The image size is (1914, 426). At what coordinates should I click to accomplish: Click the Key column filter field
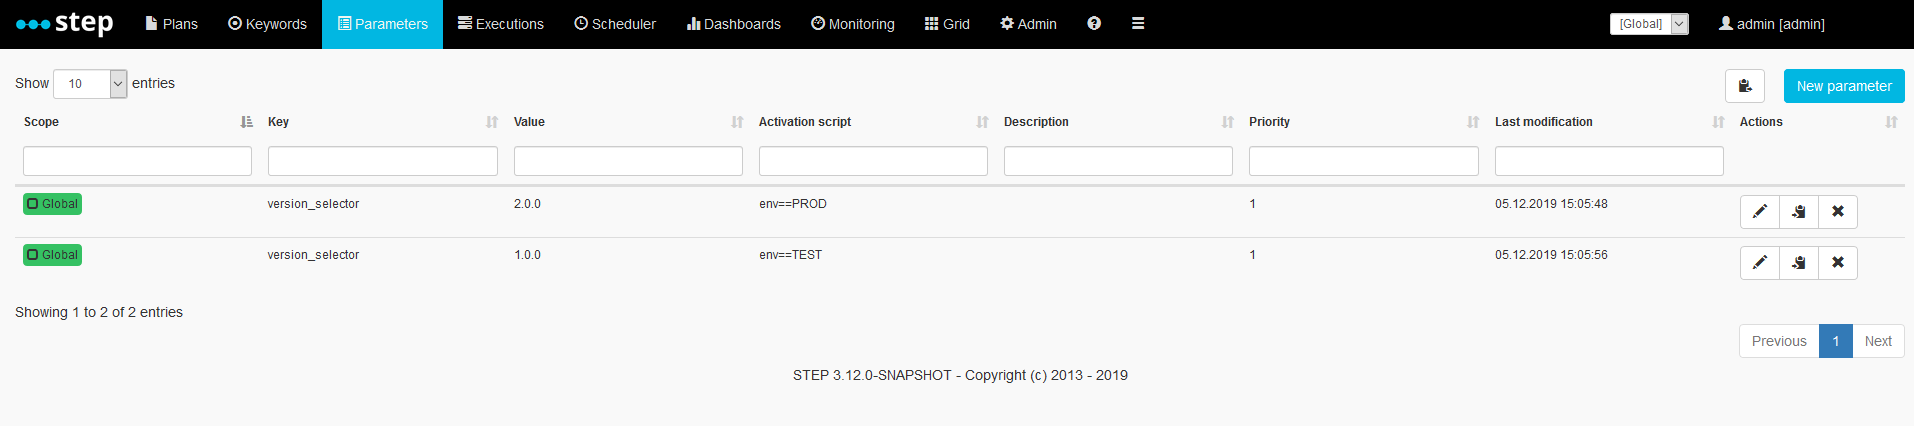click(x=383, y=161)
